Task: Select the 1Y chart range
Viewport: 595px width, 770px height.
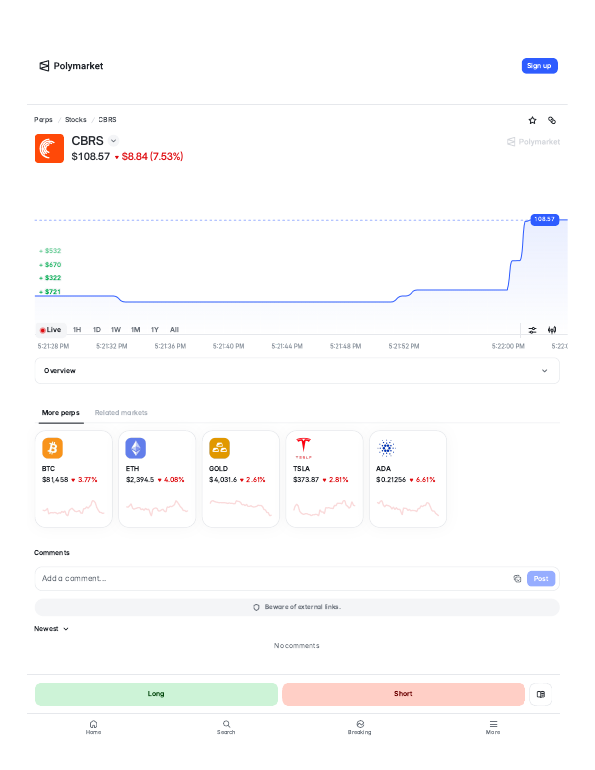Action: coord(155,330)
